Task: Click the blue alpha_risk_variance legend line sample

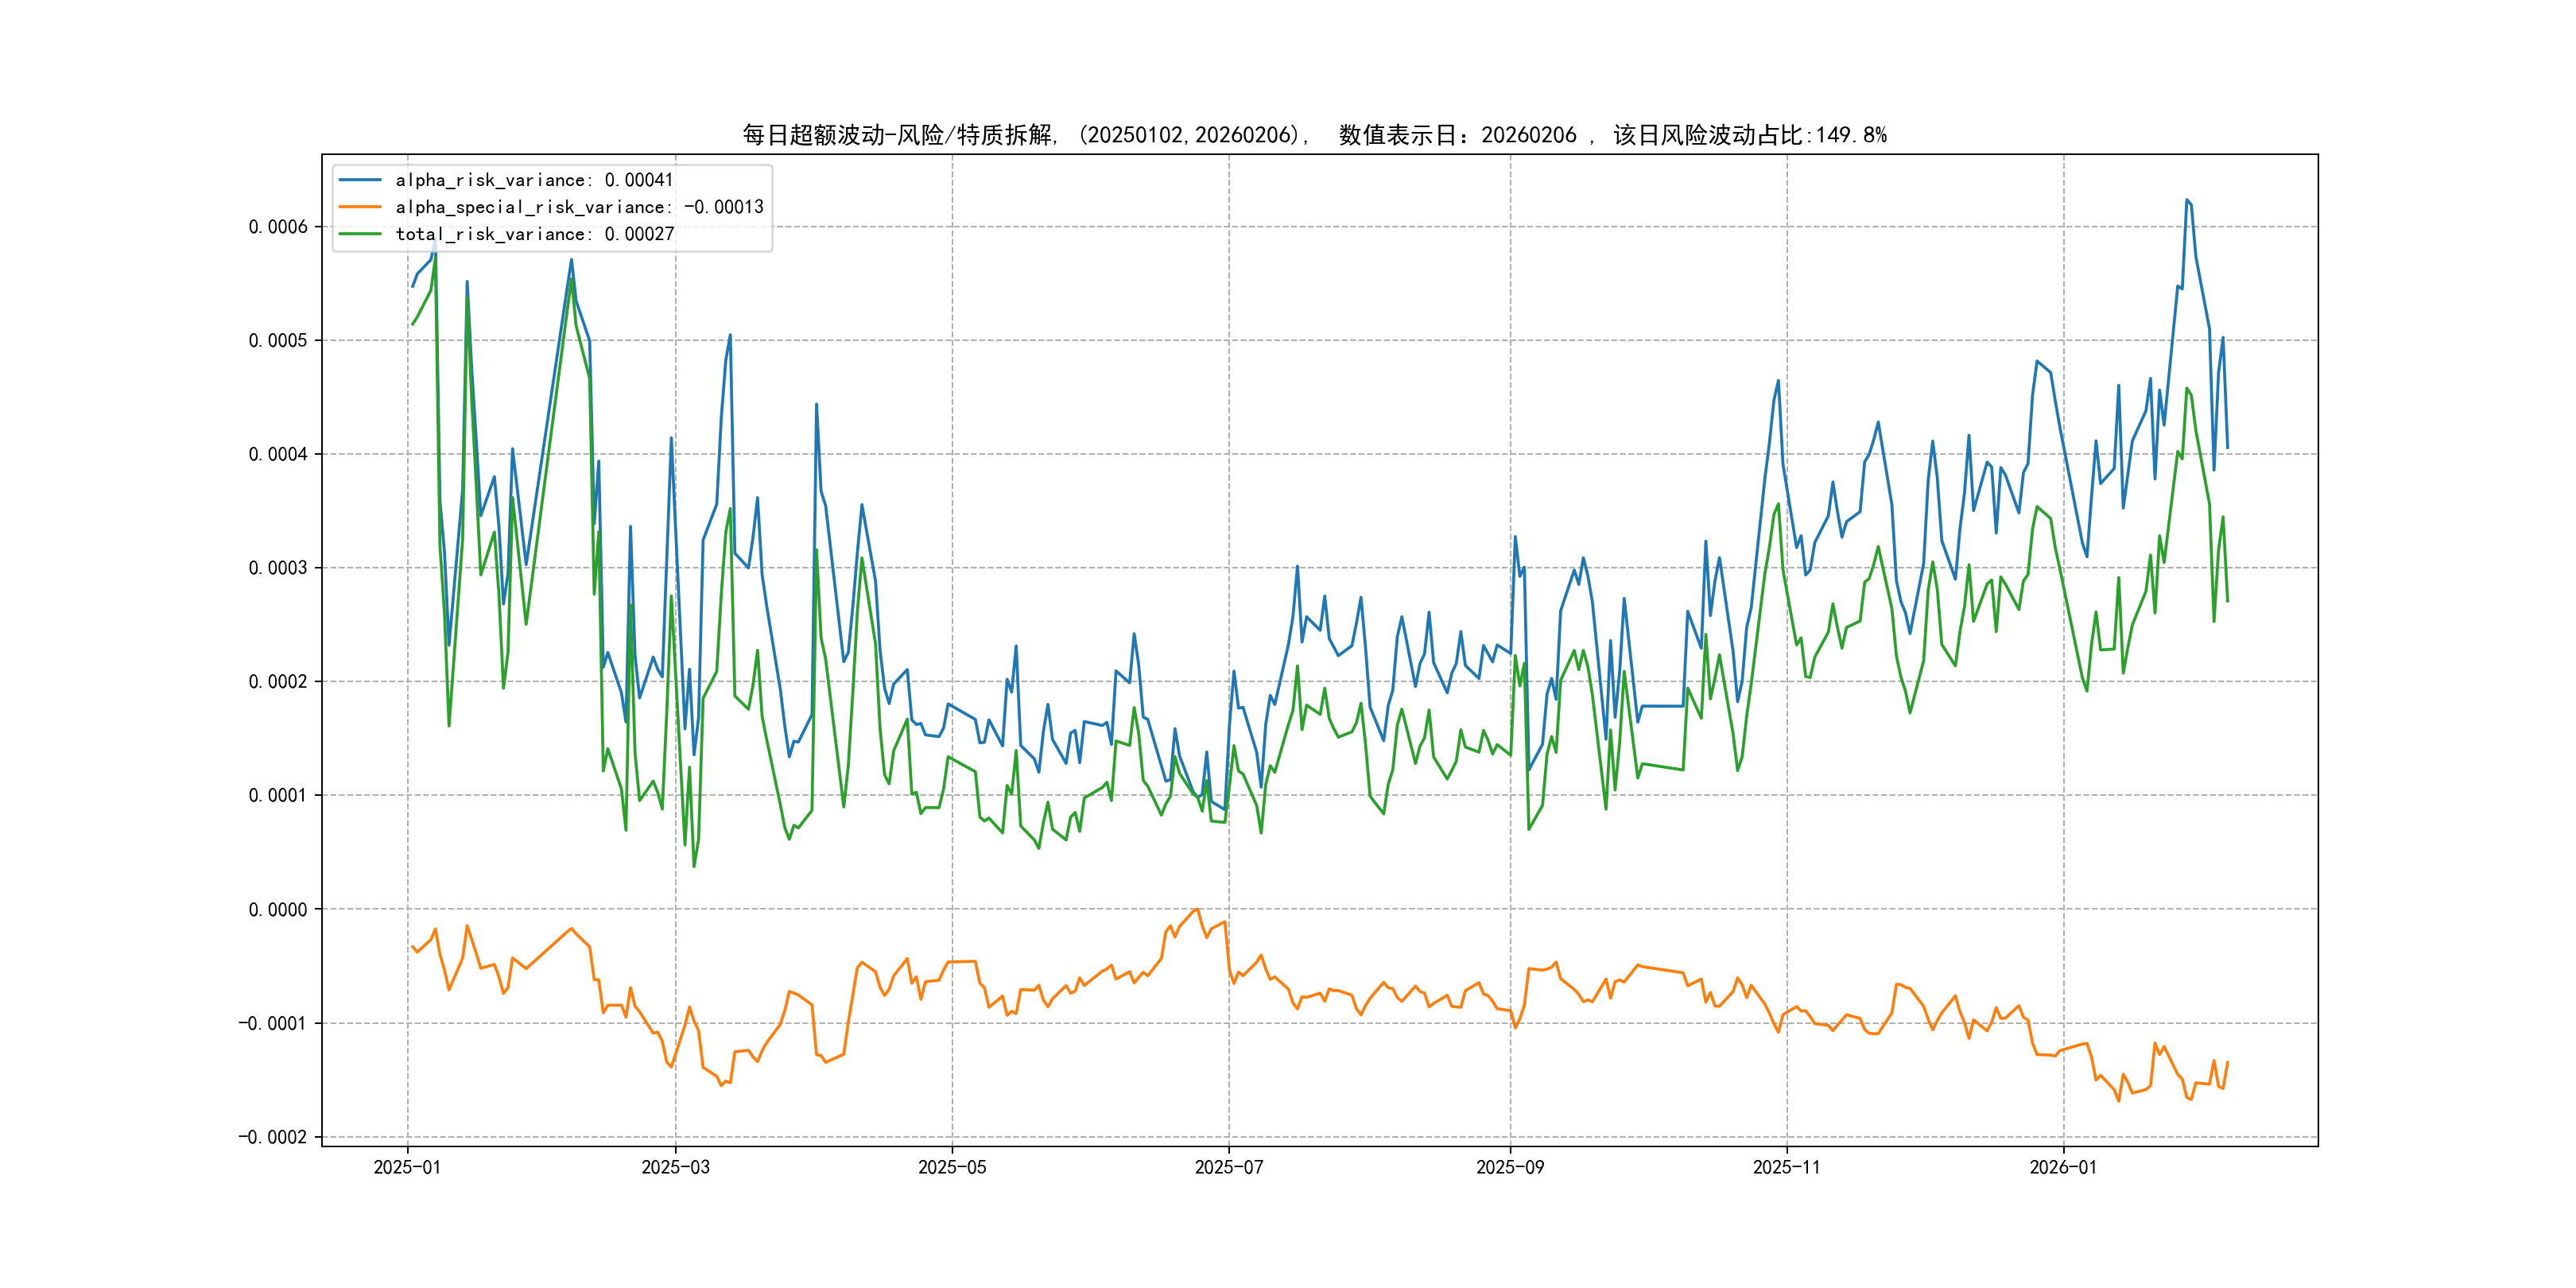Action: pos(360,180)
